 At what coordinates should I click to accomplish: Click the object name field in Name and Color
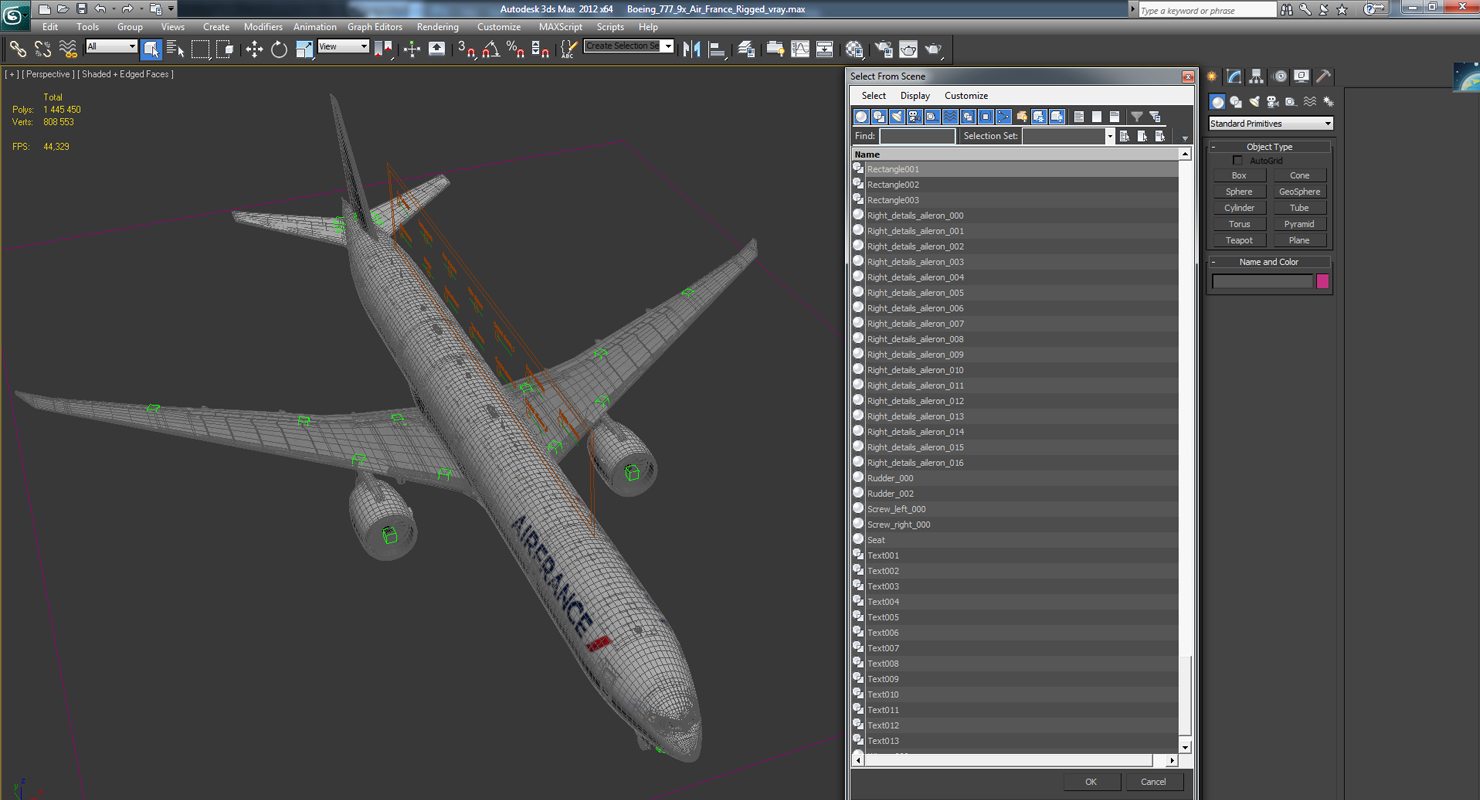click(x=1262, y=282)
